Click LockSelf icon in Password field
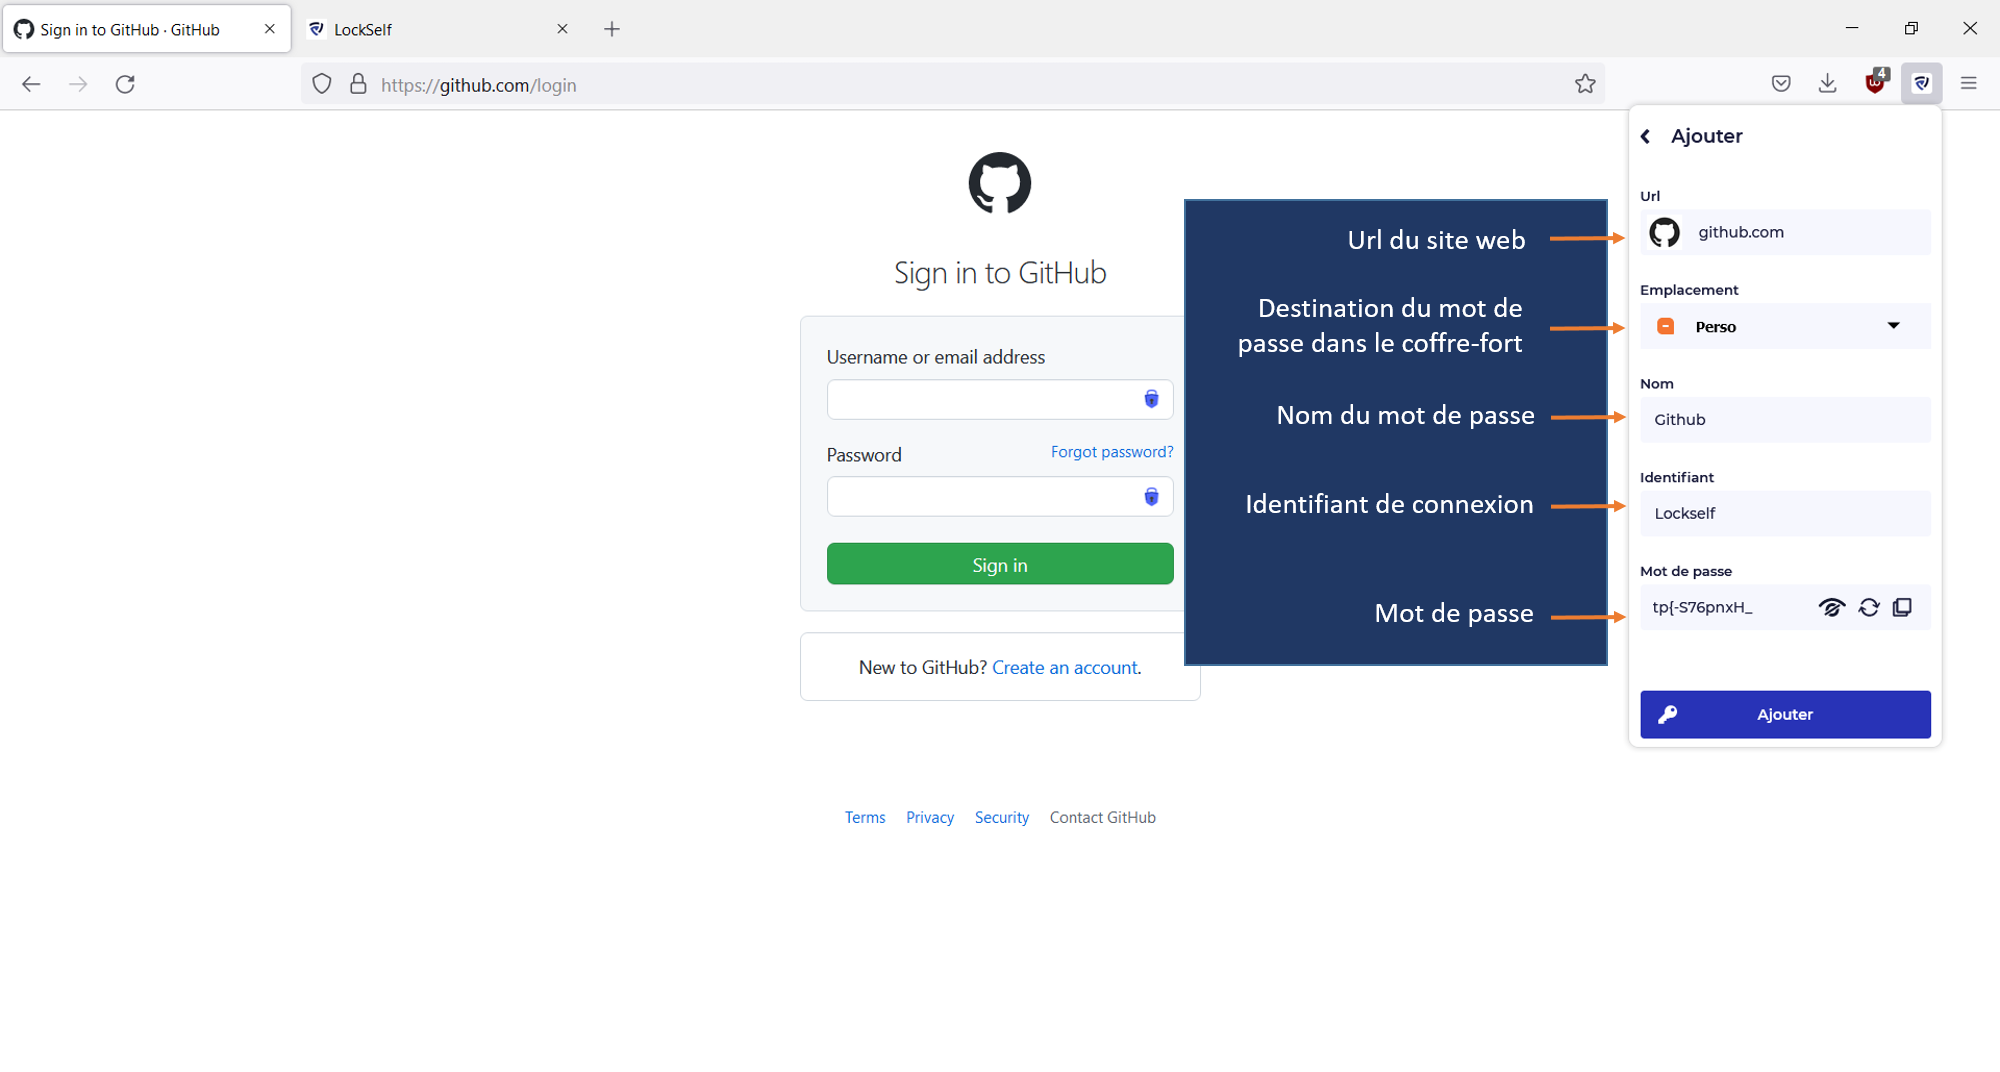The height and width of the screenshot is (1072, 2000). pos(1152,496)
